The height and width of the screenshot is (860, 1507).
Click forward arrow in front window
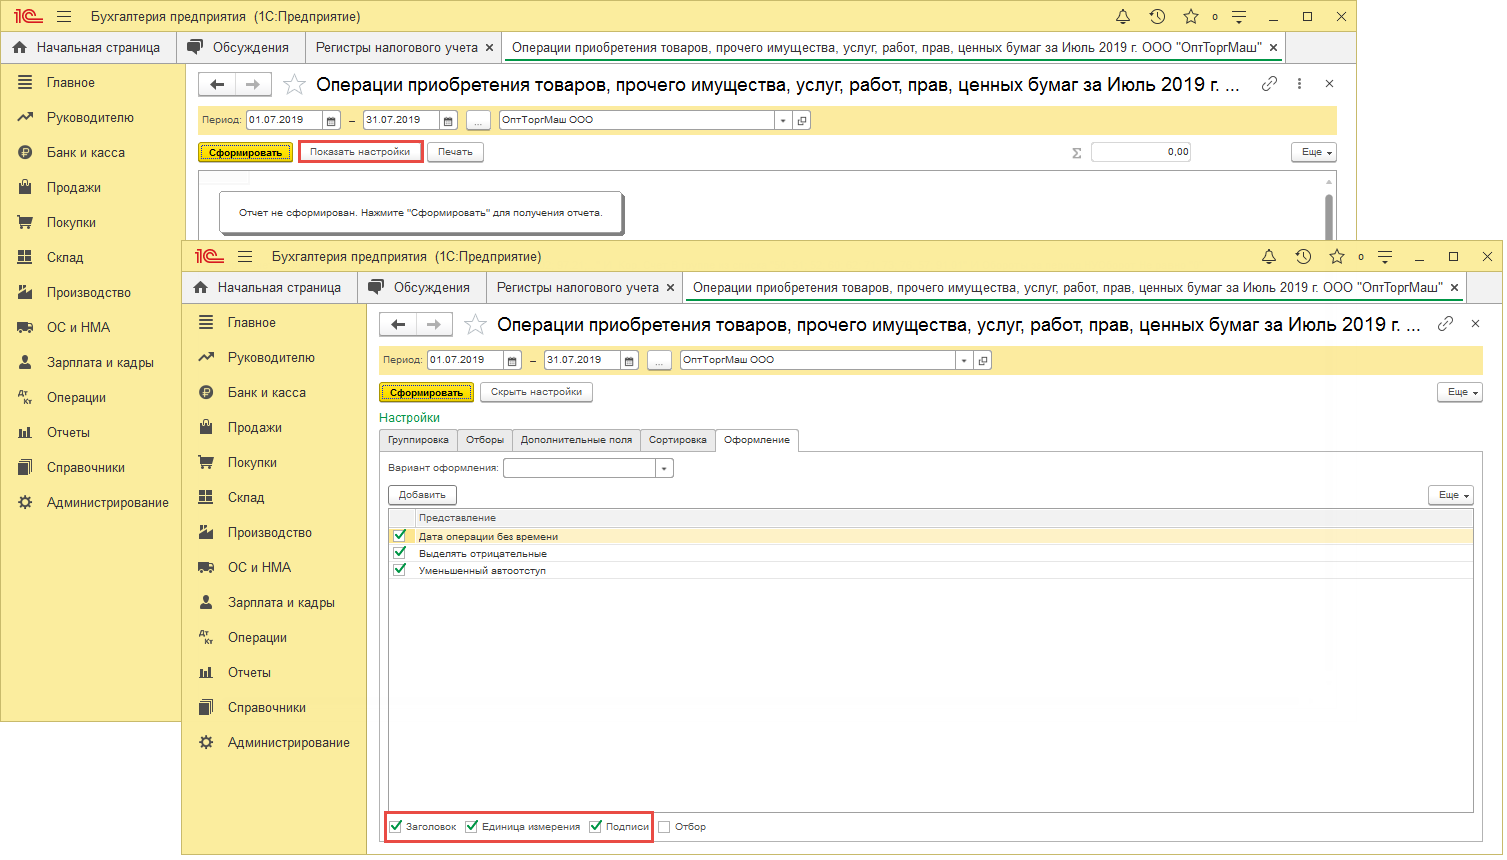[x=434, y=324]
